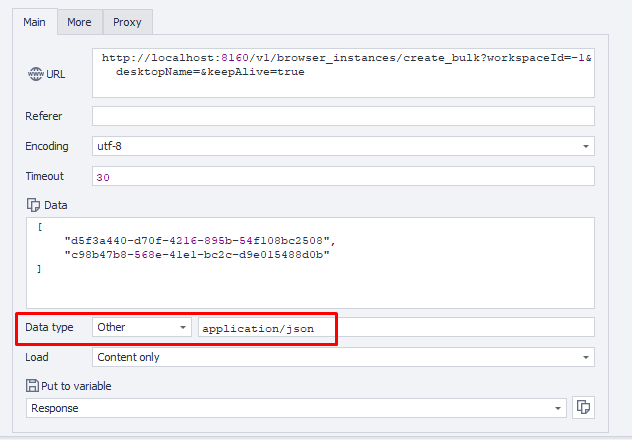Click the Put to variable label

pos(76,386)
